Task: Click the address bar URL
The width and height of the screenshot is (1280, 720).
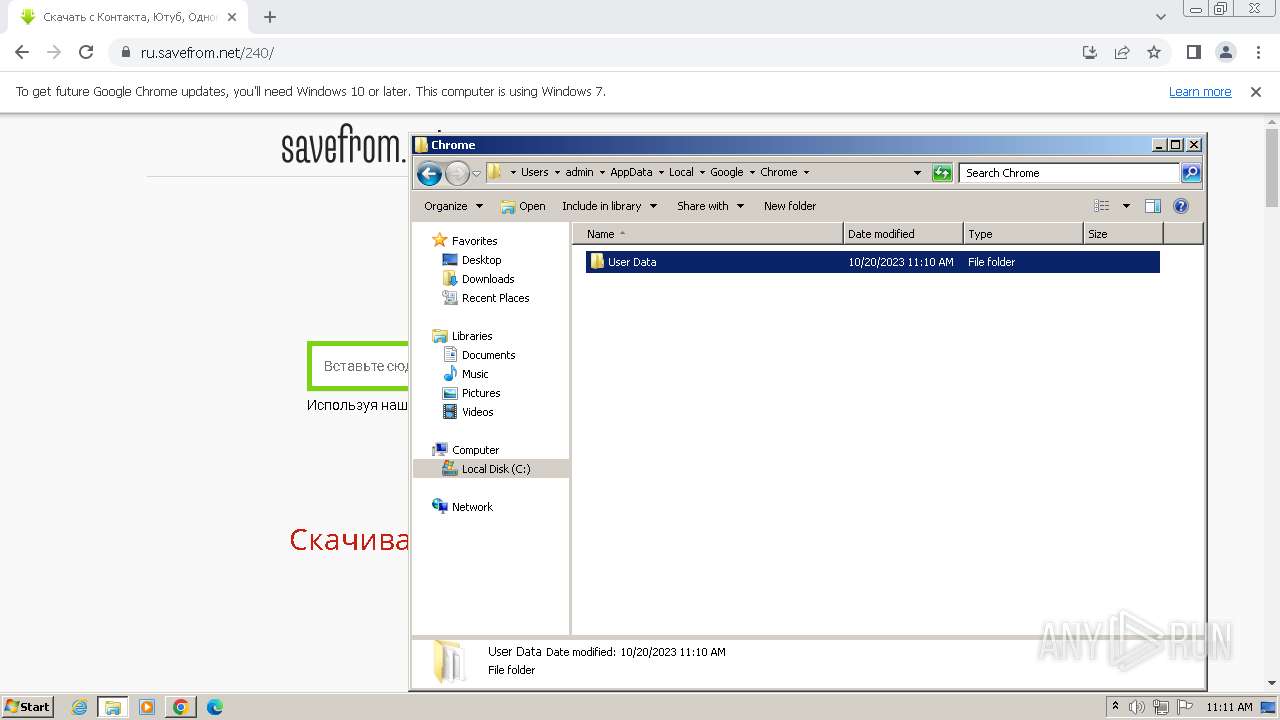Action: point(207,52)
